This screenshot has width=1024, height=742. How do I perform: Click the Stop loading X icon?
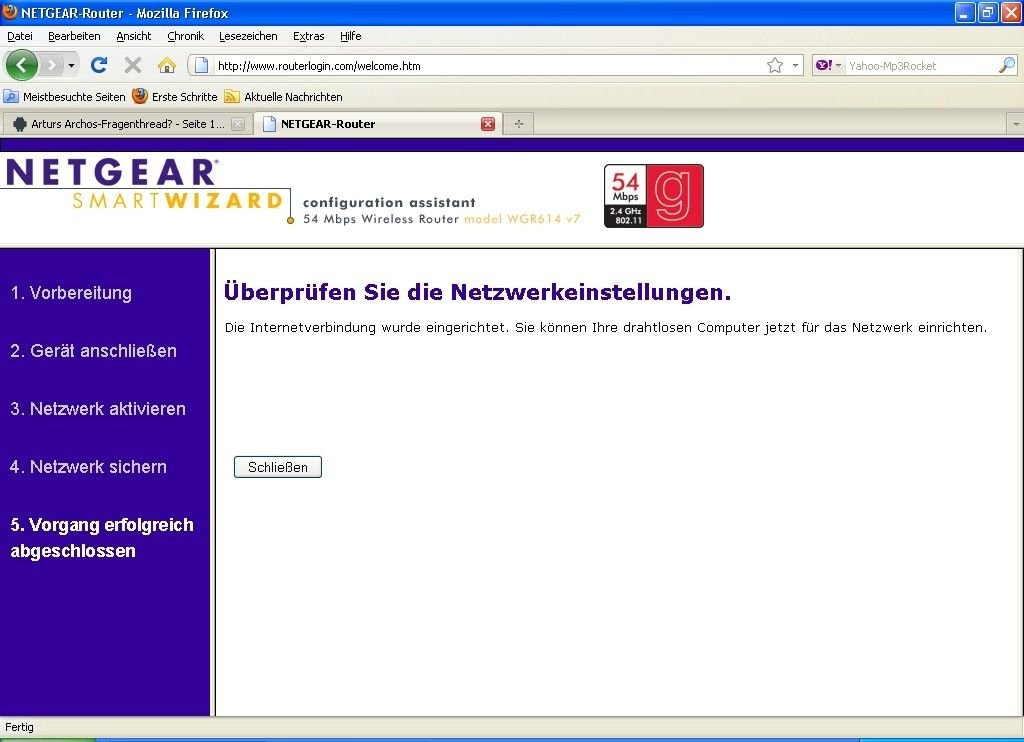(x=133, y=65)
